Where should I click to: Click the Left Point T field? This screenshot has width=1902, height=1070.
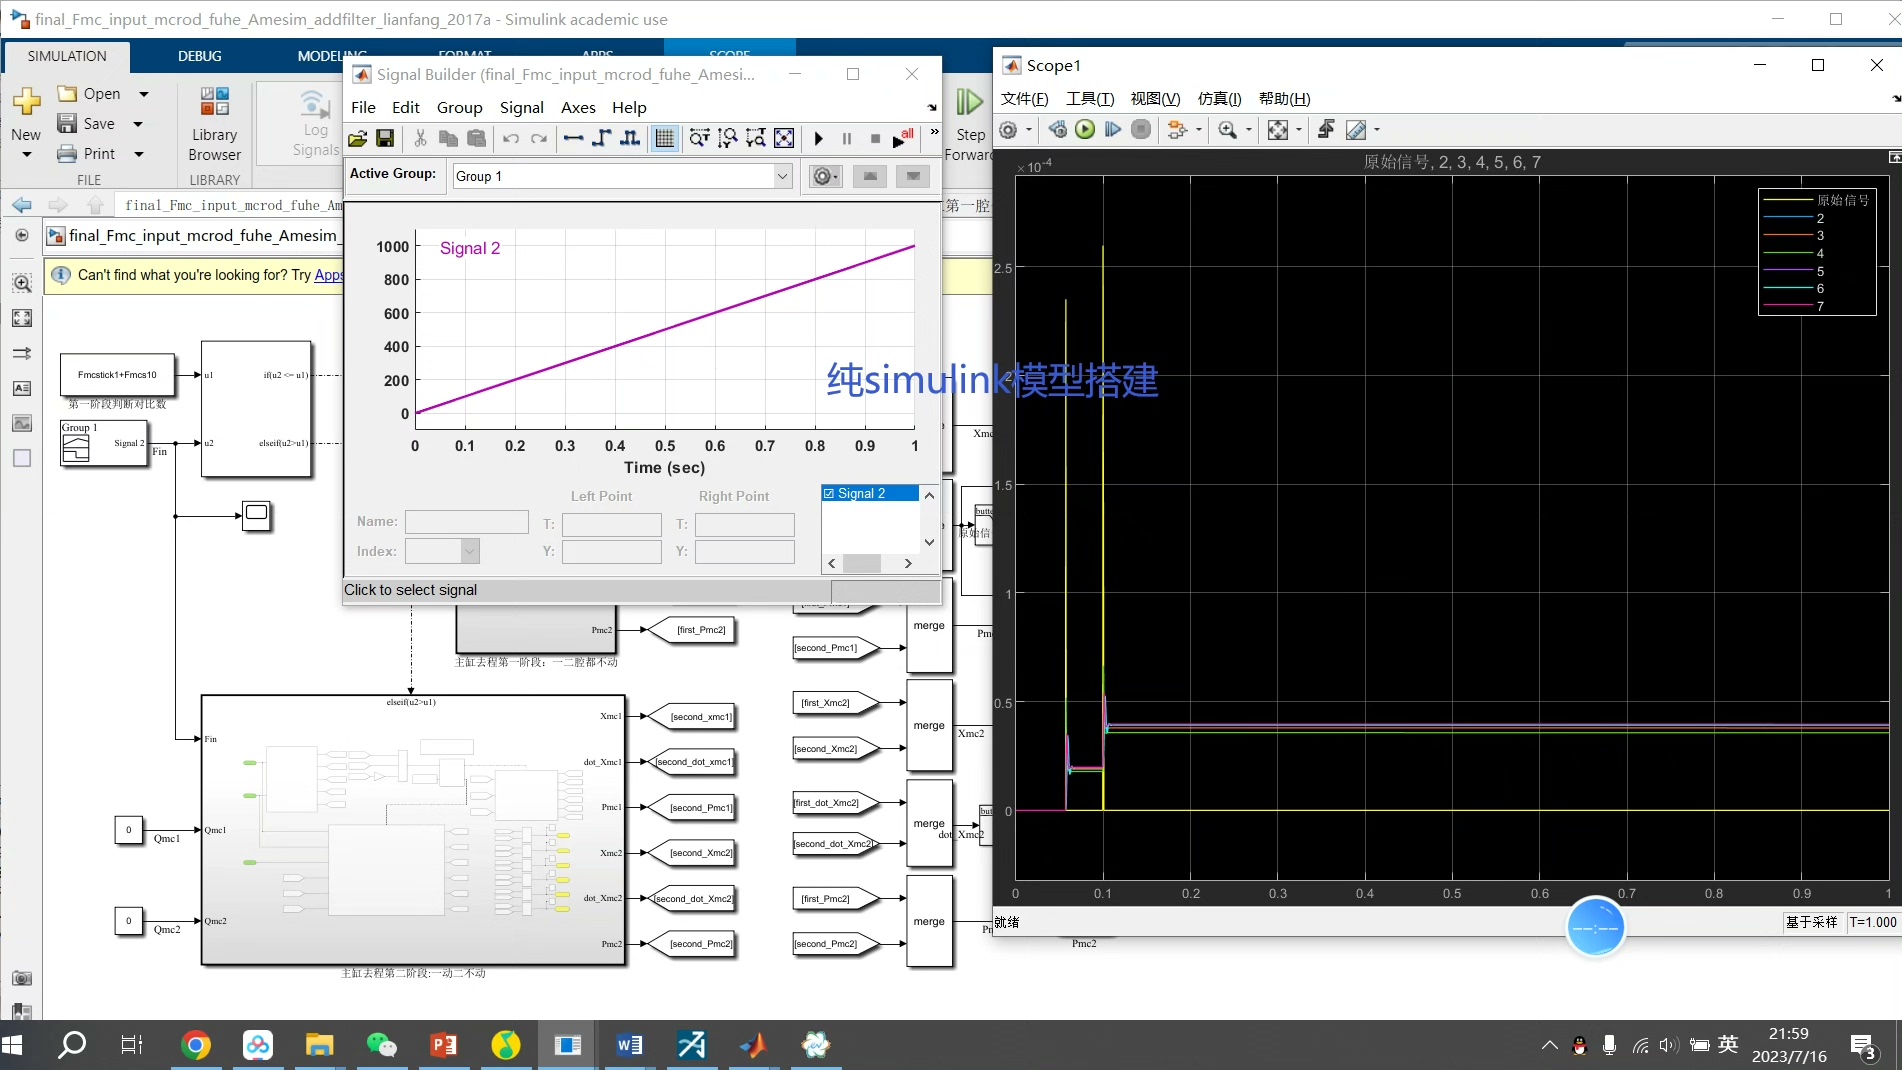612,524
